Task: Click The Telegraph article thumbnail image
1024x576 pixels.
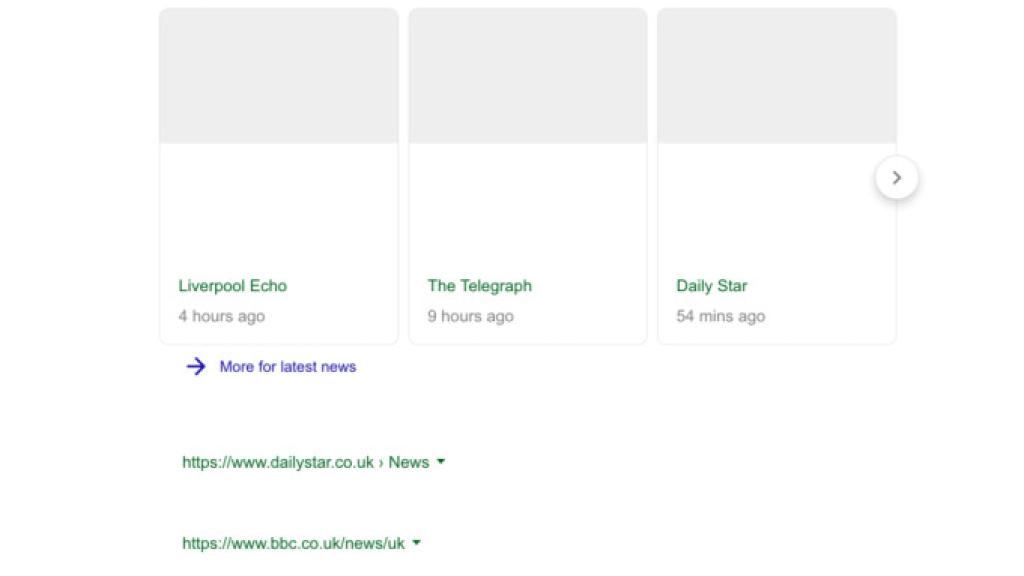Action: 527,74
